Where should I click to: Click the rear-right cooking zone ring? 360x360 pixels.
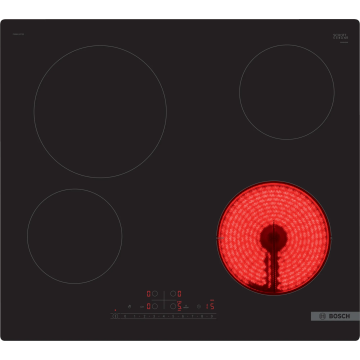tap(287, 92)
